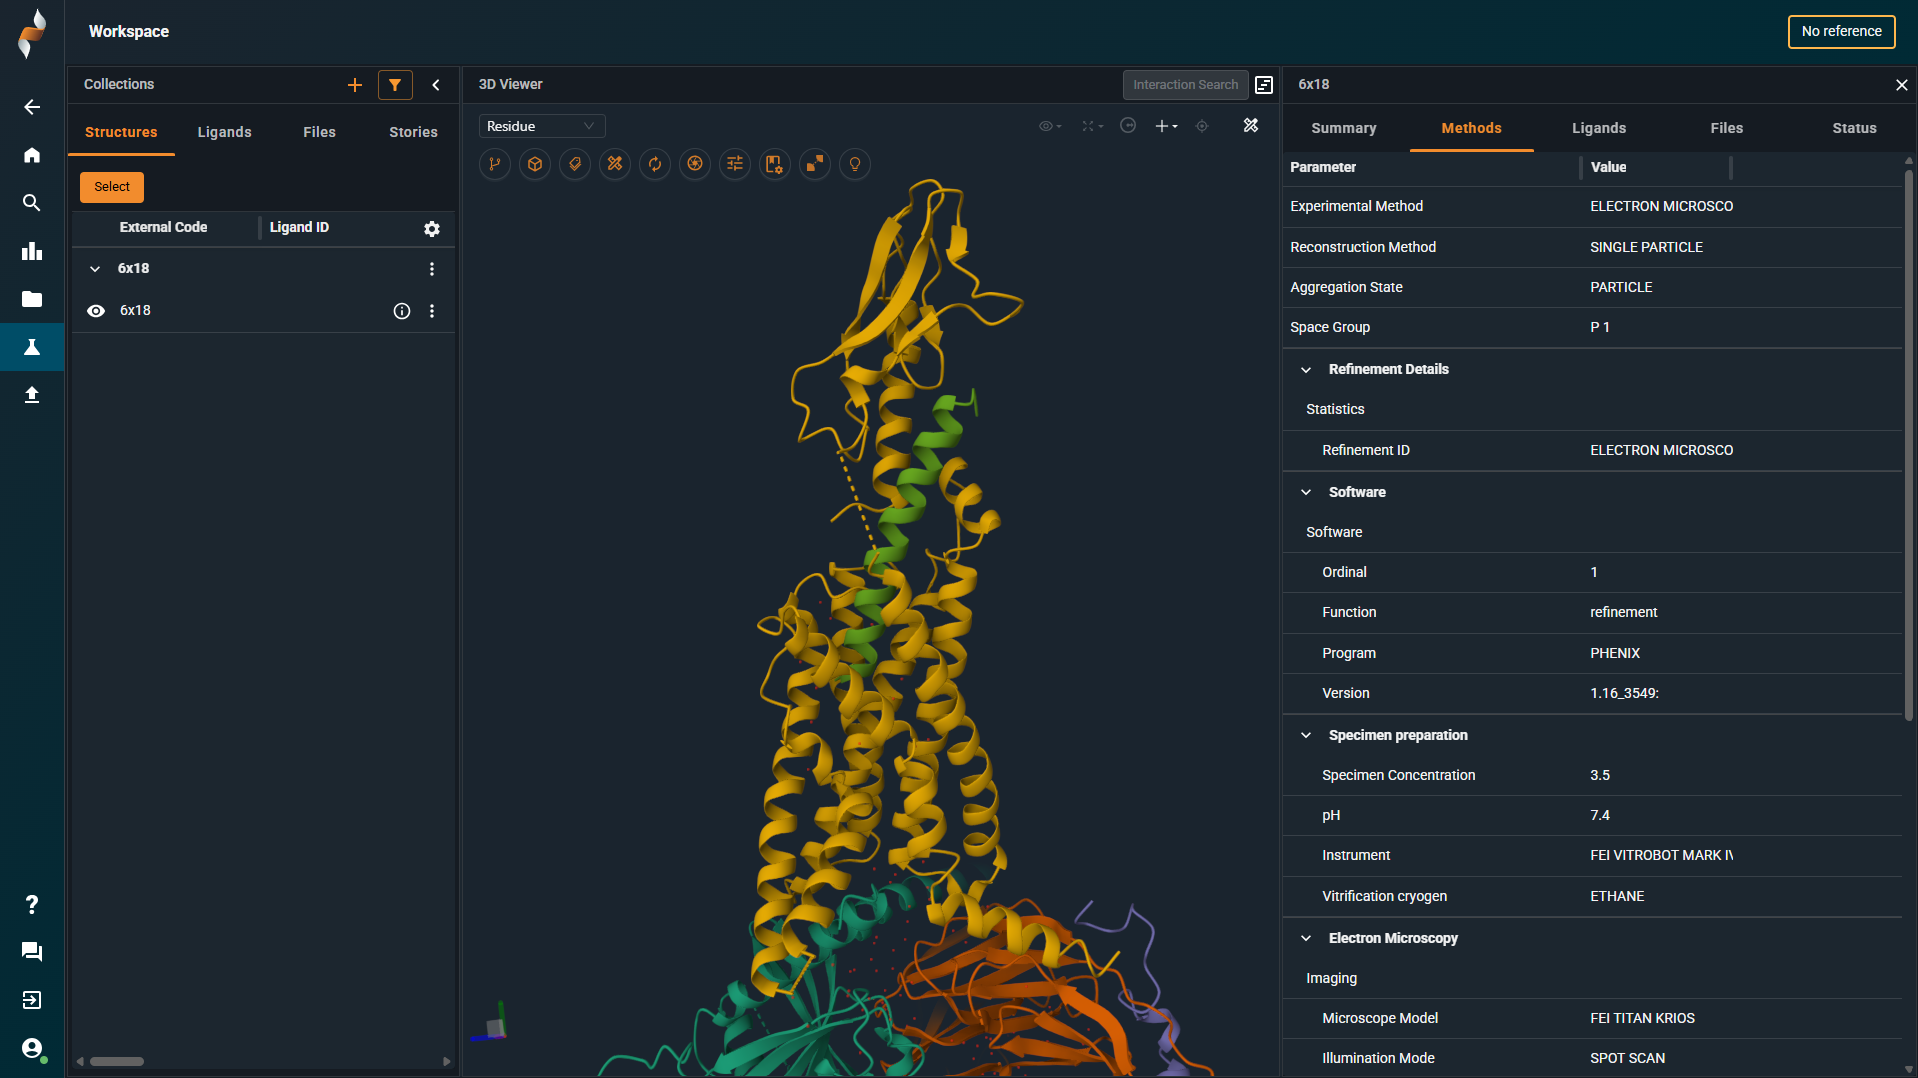Collapse the Electron Microscopy section
The width and height of the screenshot is (1918, 1078).
pyautogui.click(x=1306, y=938)
